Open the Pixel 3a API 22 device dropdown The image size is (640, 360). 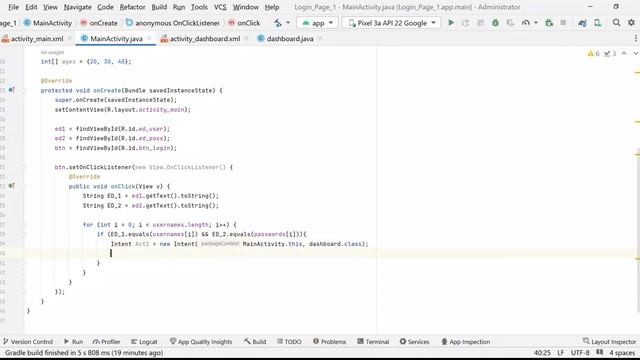391,23
